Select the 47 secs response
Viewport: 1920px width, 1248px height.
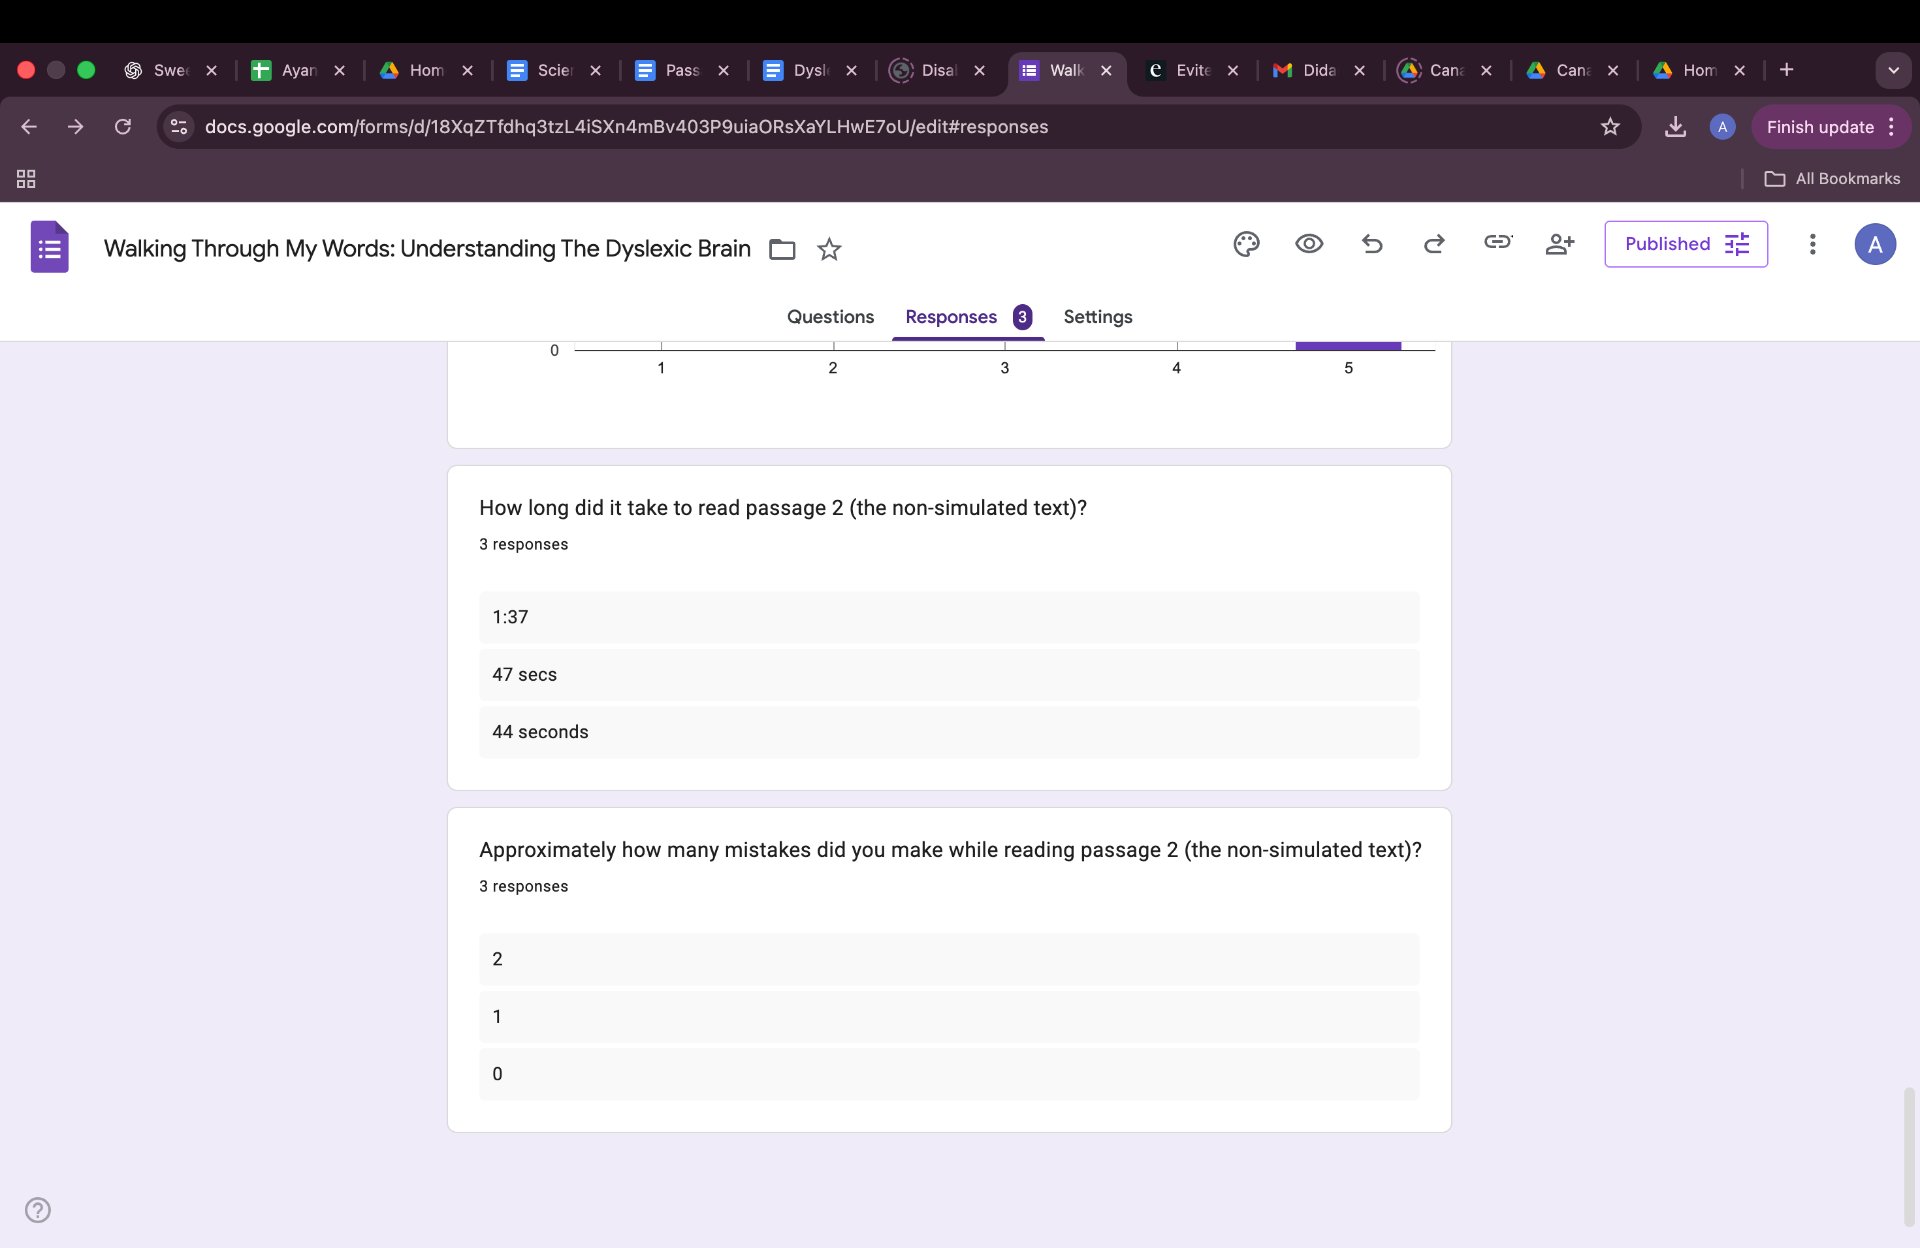(949, 675)
